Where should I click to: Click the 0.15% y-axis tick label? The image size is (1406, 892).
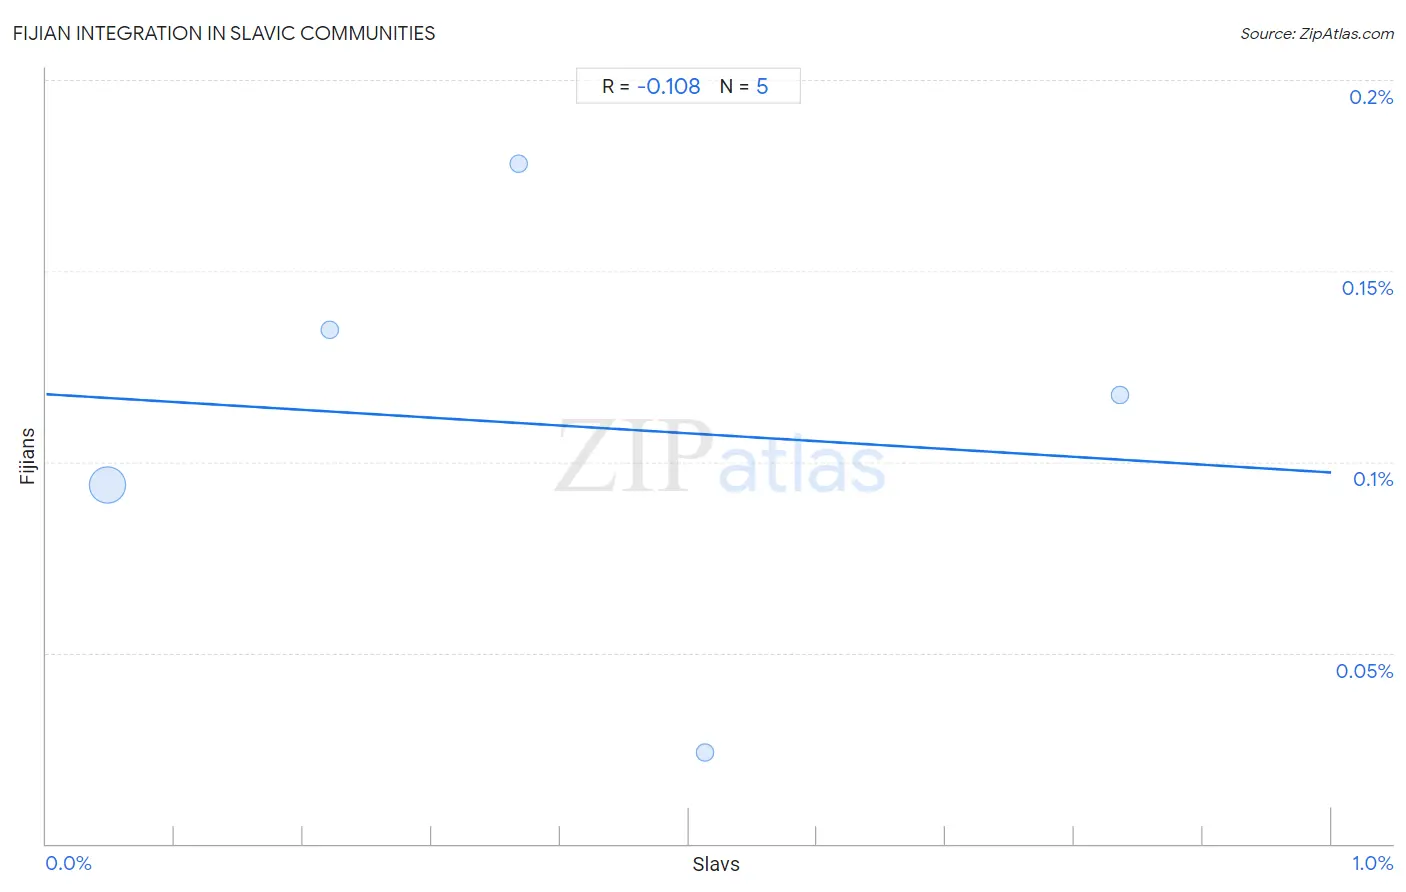(1367, 288)
